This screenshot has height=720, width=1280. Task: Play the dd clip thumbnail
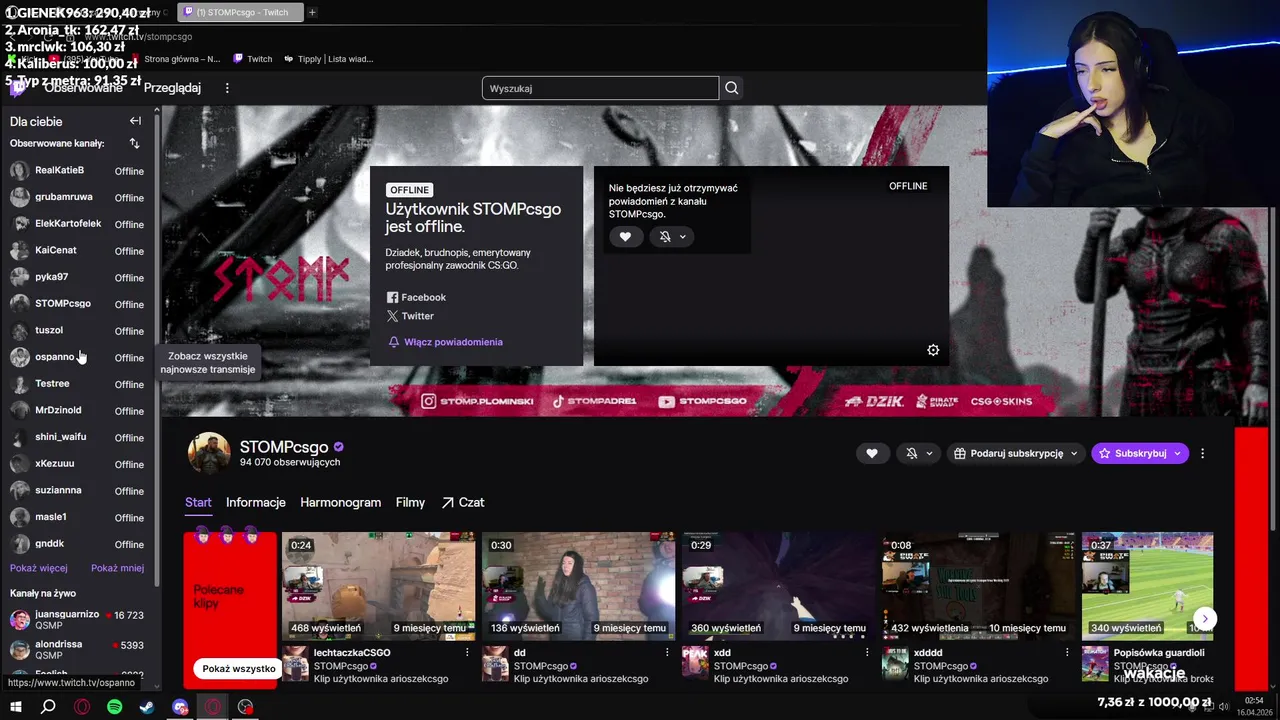tap(578, 586)
